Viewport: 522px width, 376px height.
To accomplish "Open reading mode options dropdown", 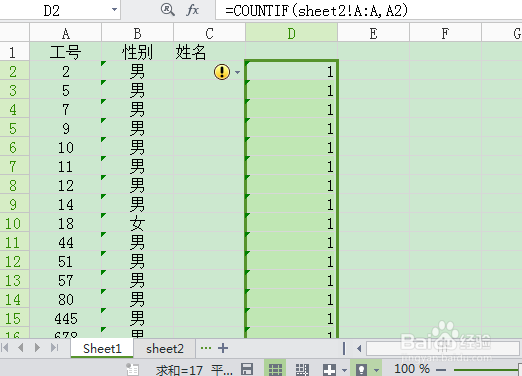I will point(344,370).
